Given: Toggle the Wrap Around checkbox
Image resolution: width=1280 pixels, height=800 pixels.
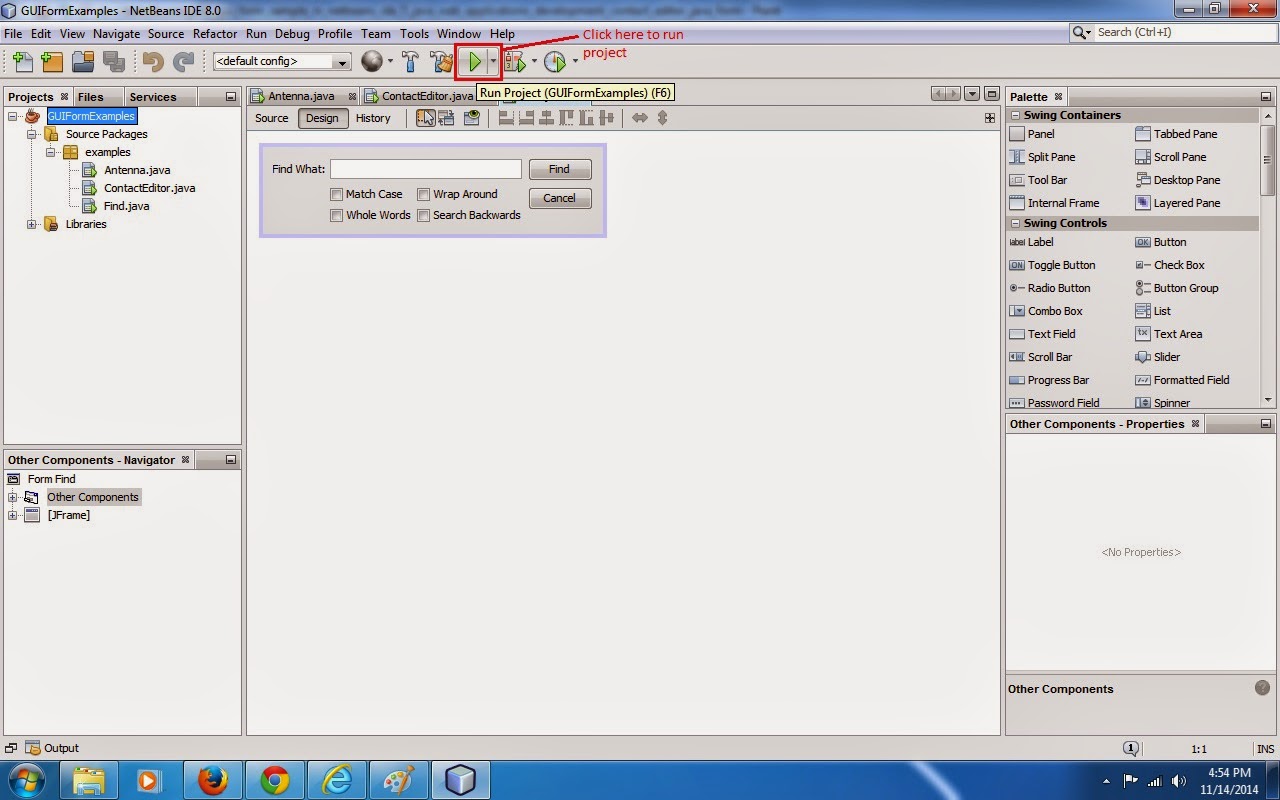Looking at the screenshot, I should tap(424, 194).
